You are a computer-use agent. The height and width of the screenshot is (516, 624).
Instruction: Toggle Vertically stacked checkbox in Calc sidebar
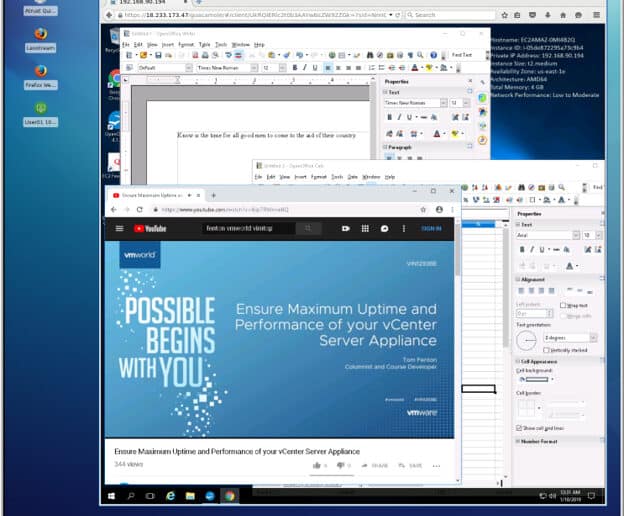(x=546, y=350)
